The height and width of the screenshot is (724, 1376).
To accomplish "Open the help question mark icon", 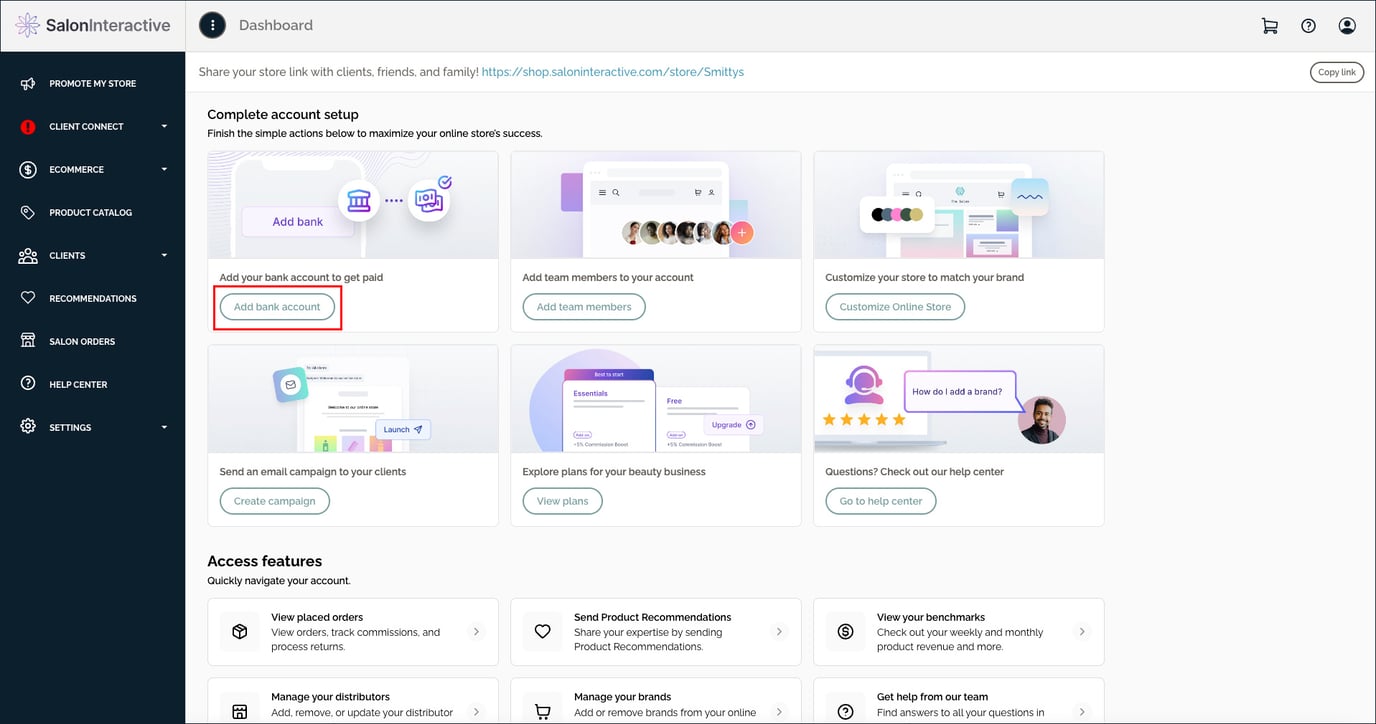I will (x=1308, y=26).
